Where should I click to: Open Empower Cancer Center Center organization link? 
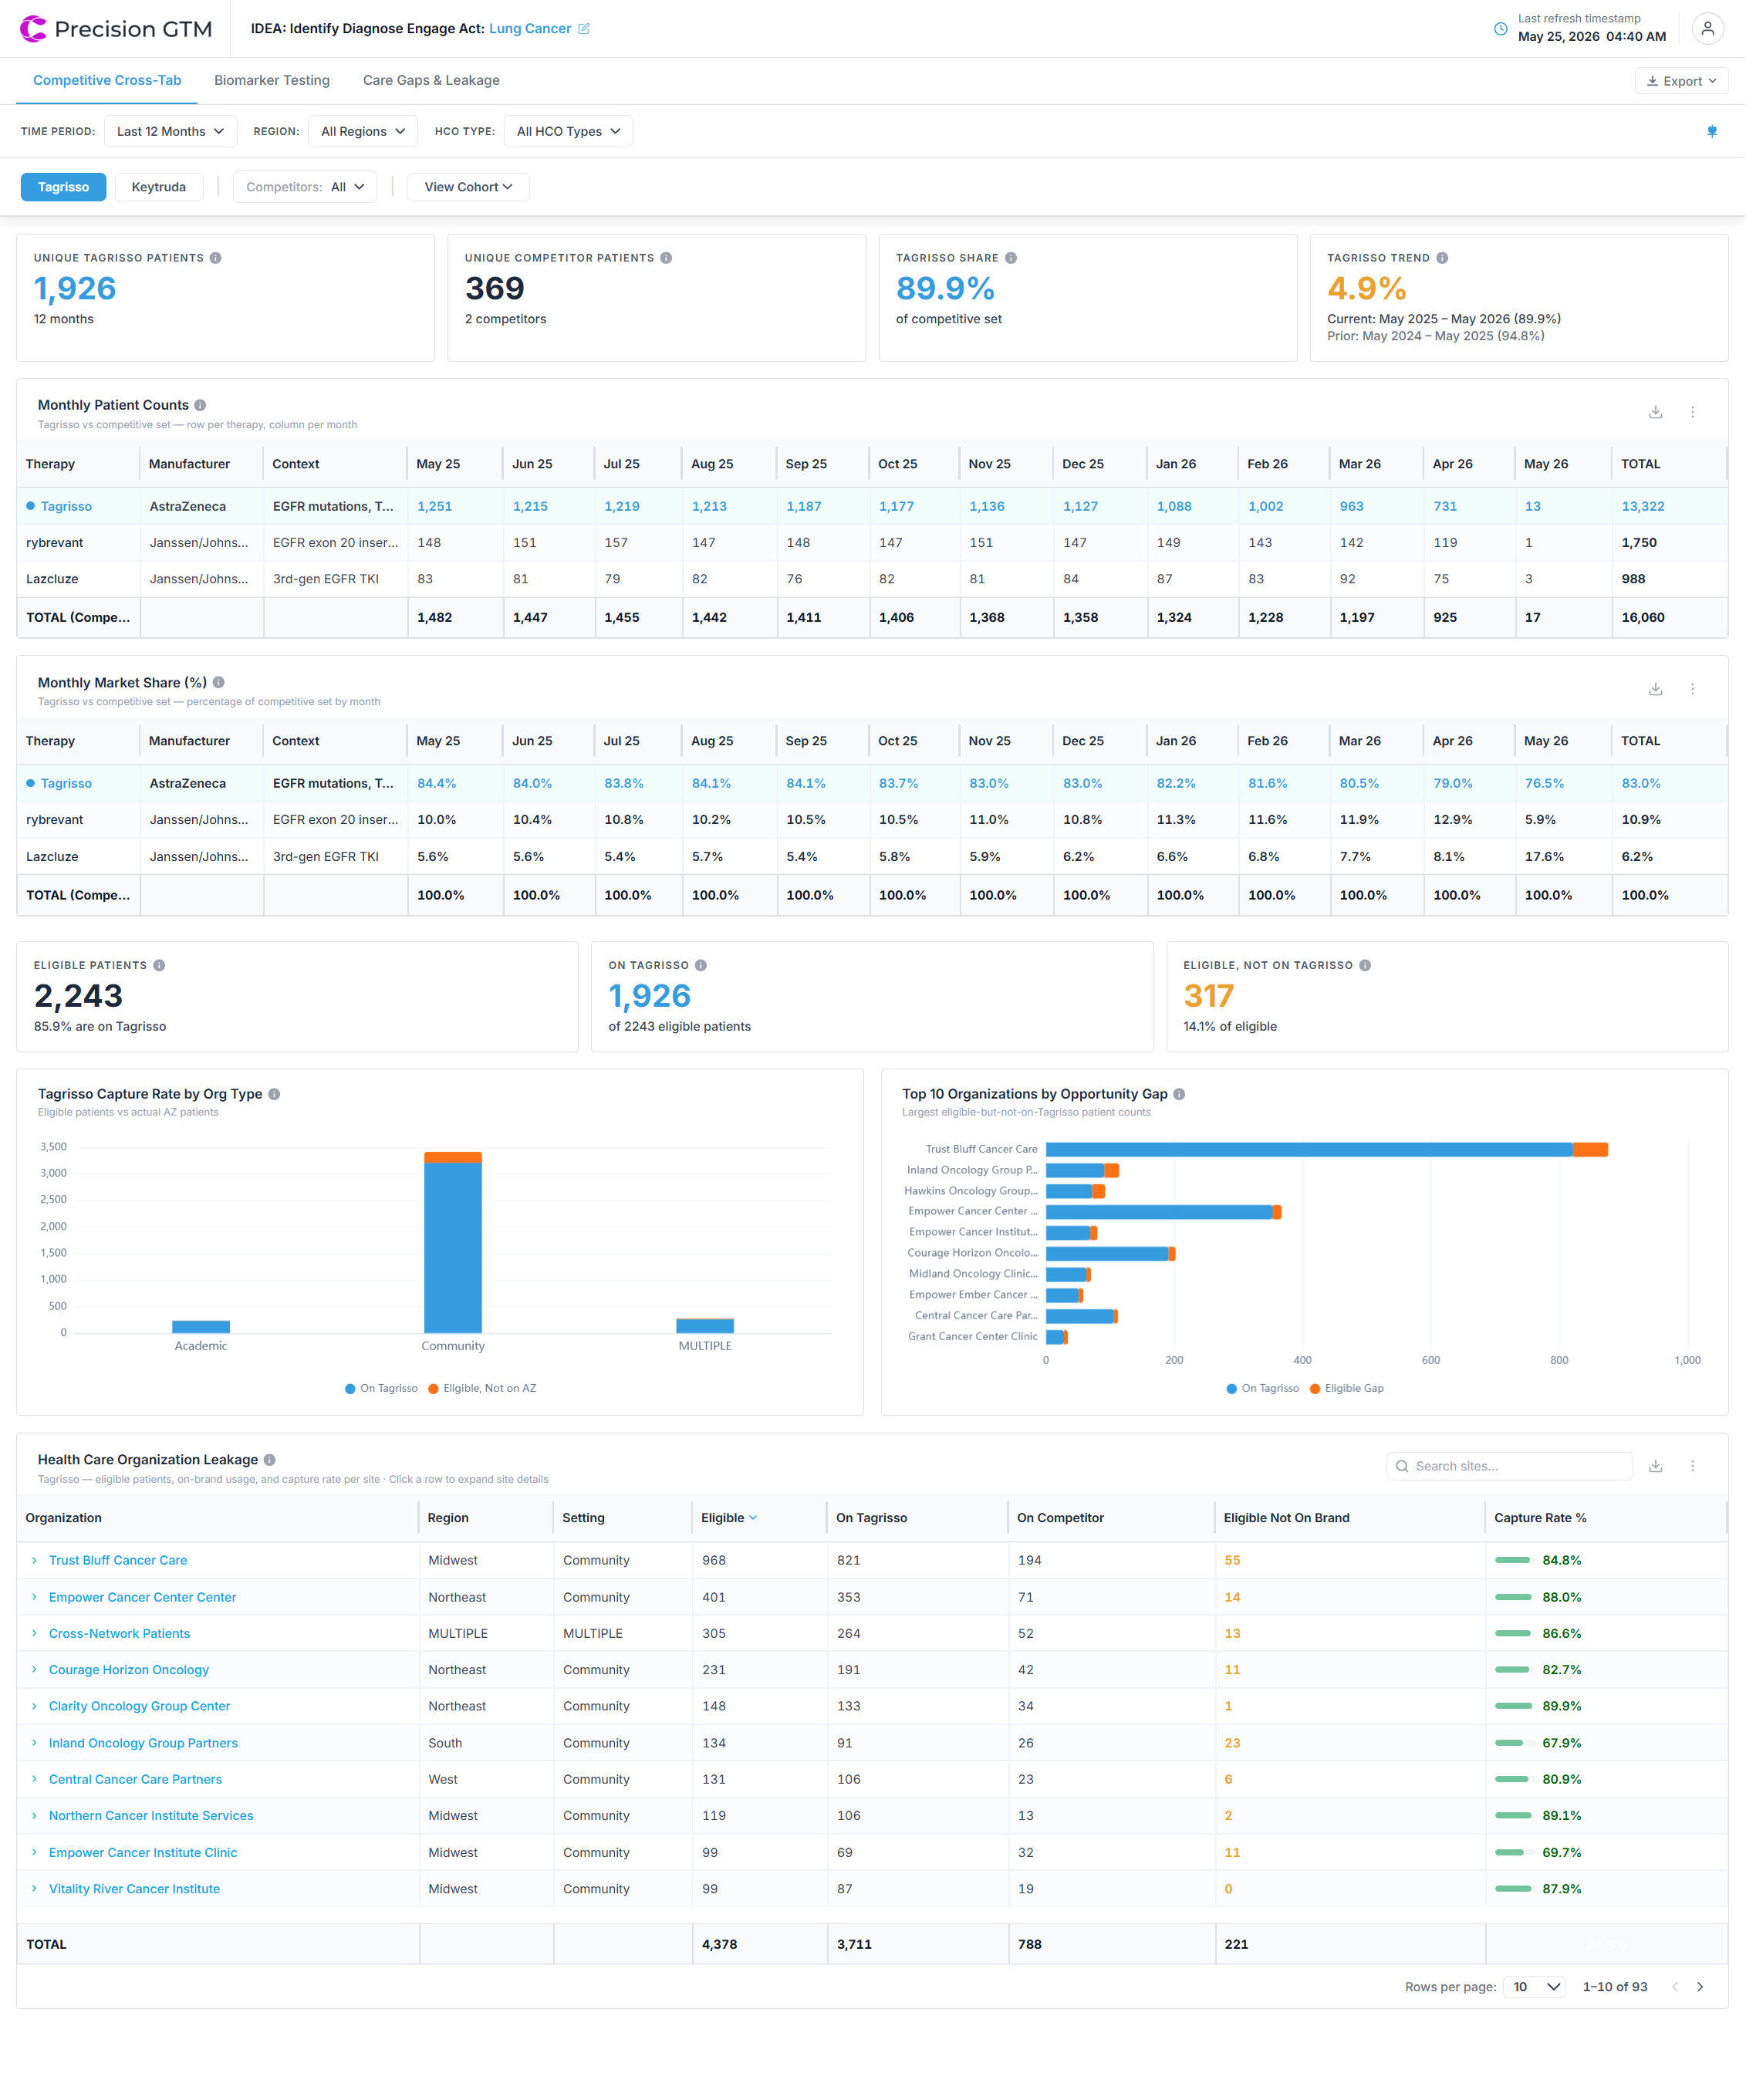[x=143, y=1597]
